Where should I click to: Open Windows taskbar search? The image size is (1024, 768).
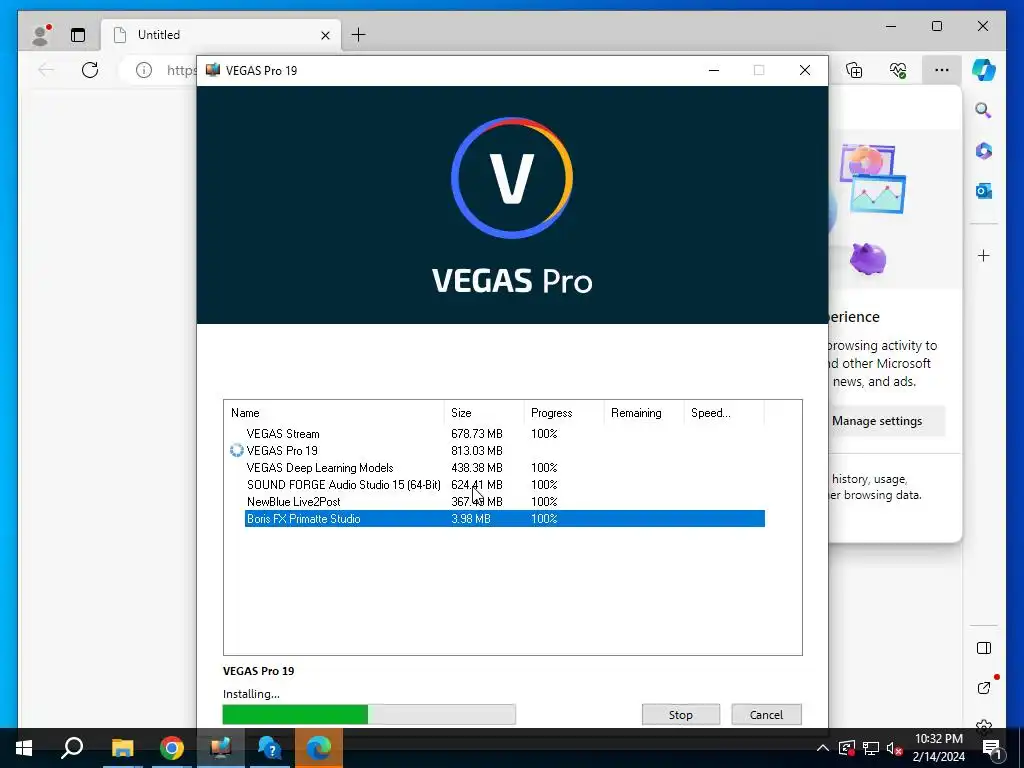pos(72,748)
